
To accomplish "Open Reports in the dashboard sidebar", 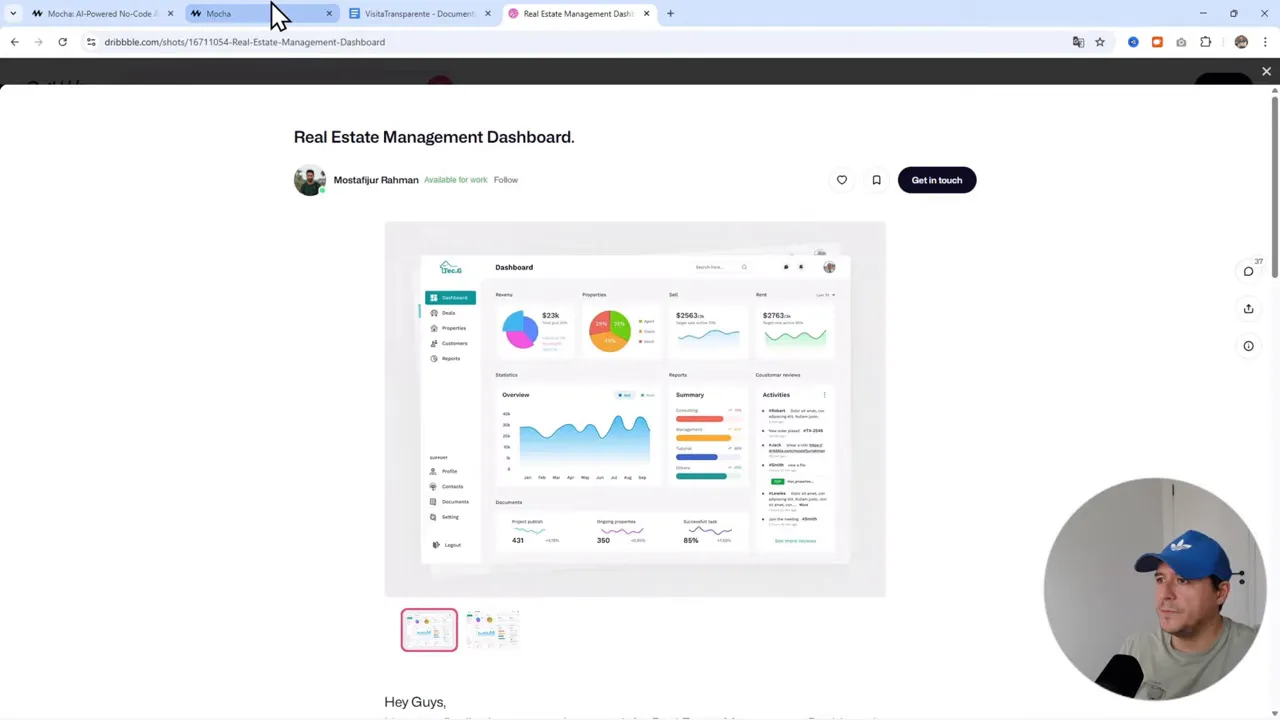I will click(x=454, y=359).
